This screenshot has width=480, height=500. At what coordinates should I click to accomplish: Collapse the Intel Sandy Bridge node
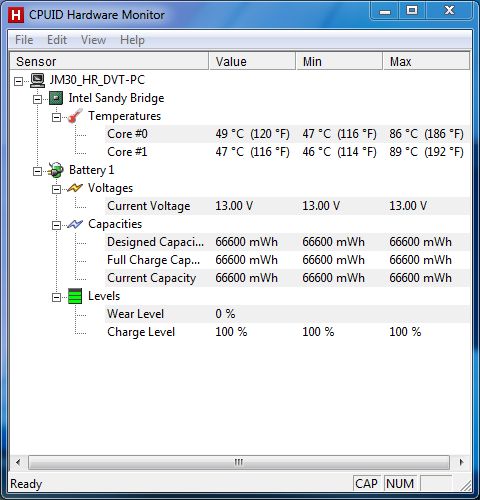tap(38, 99)
